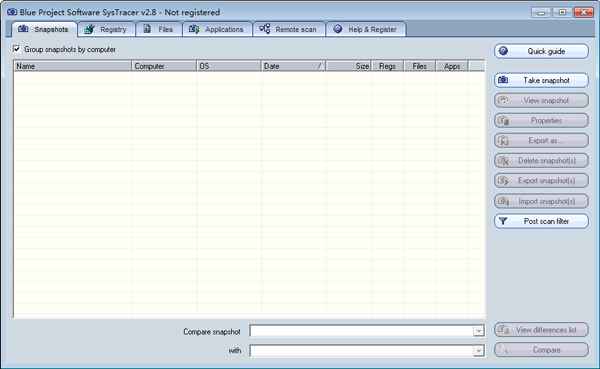The image size is (600, 369).
Task: Click the View differences list icon
Action: [503, 330]
